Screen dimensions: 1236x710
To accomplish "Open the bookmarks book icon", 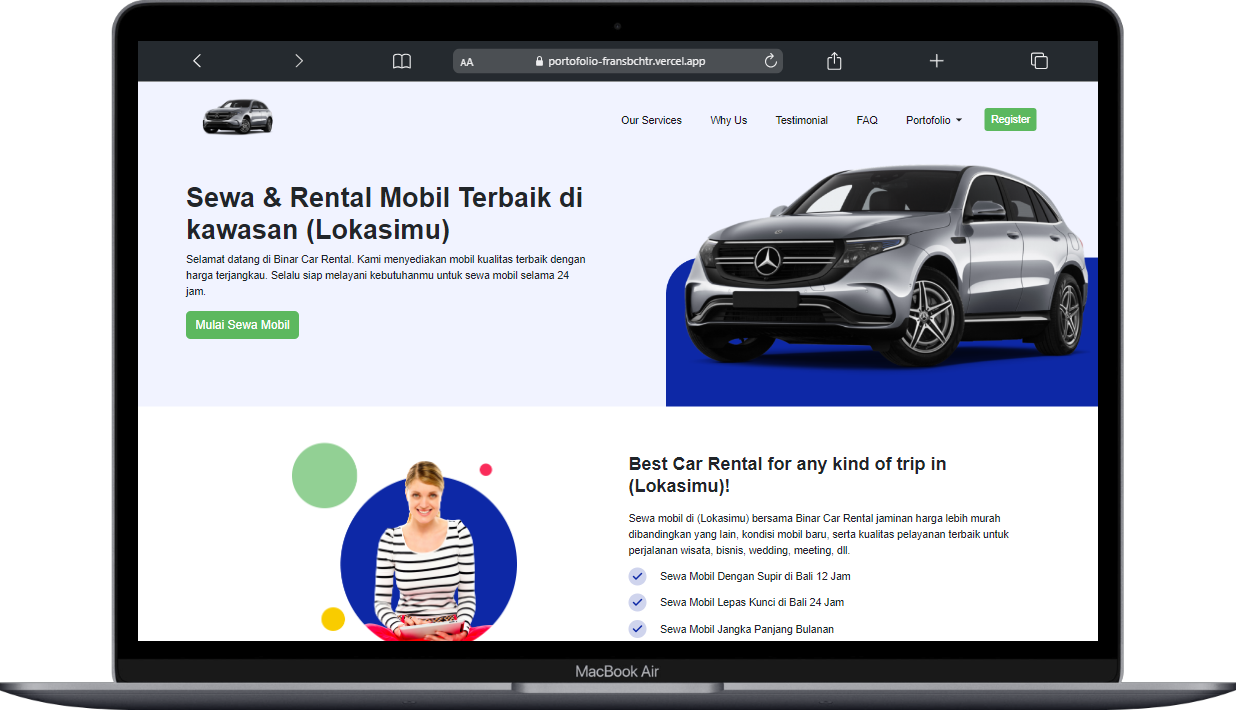I will 402,61.
